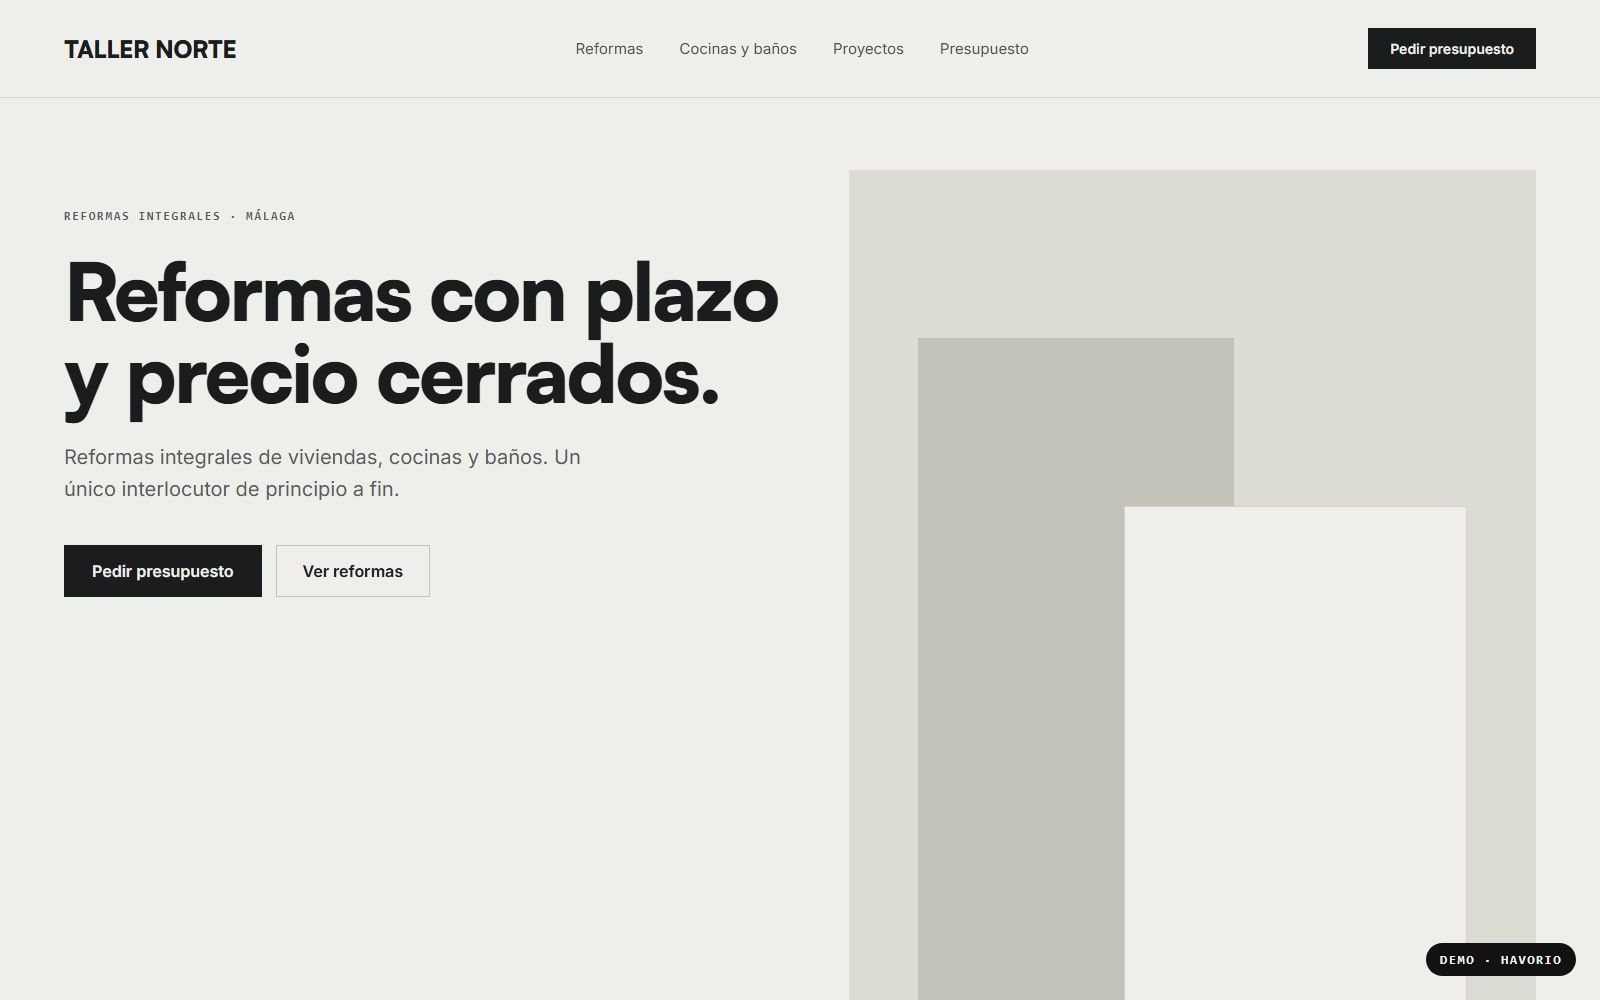Open the Reformas nav link
Screen dimensions: 1600x1000
[609, 49]
